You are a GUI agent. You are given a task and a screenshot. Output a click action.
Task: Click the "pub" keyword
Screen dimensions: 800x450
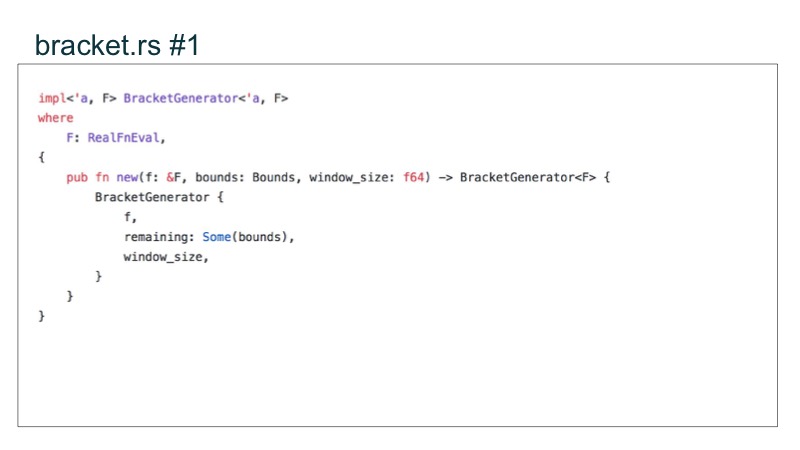[x=76, y=177]
